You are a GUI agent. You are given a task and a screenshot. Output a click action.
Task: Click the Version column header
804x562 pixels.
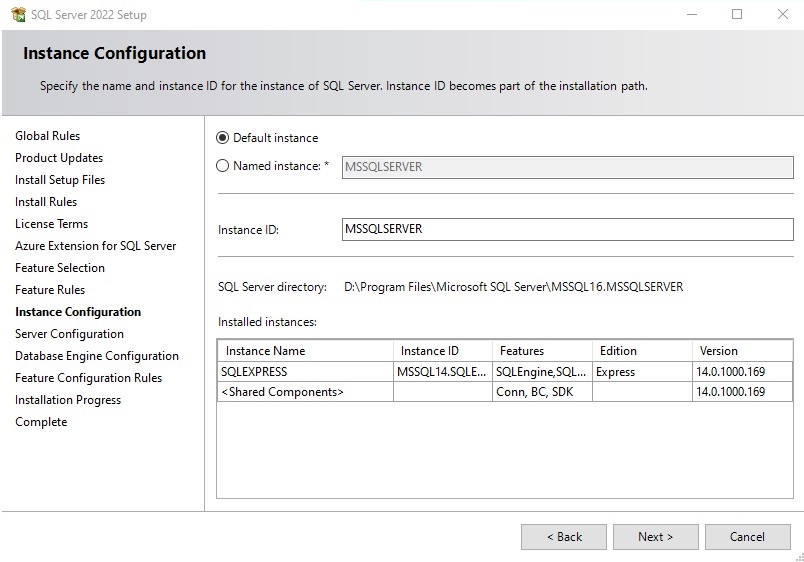tap(718, 351)
